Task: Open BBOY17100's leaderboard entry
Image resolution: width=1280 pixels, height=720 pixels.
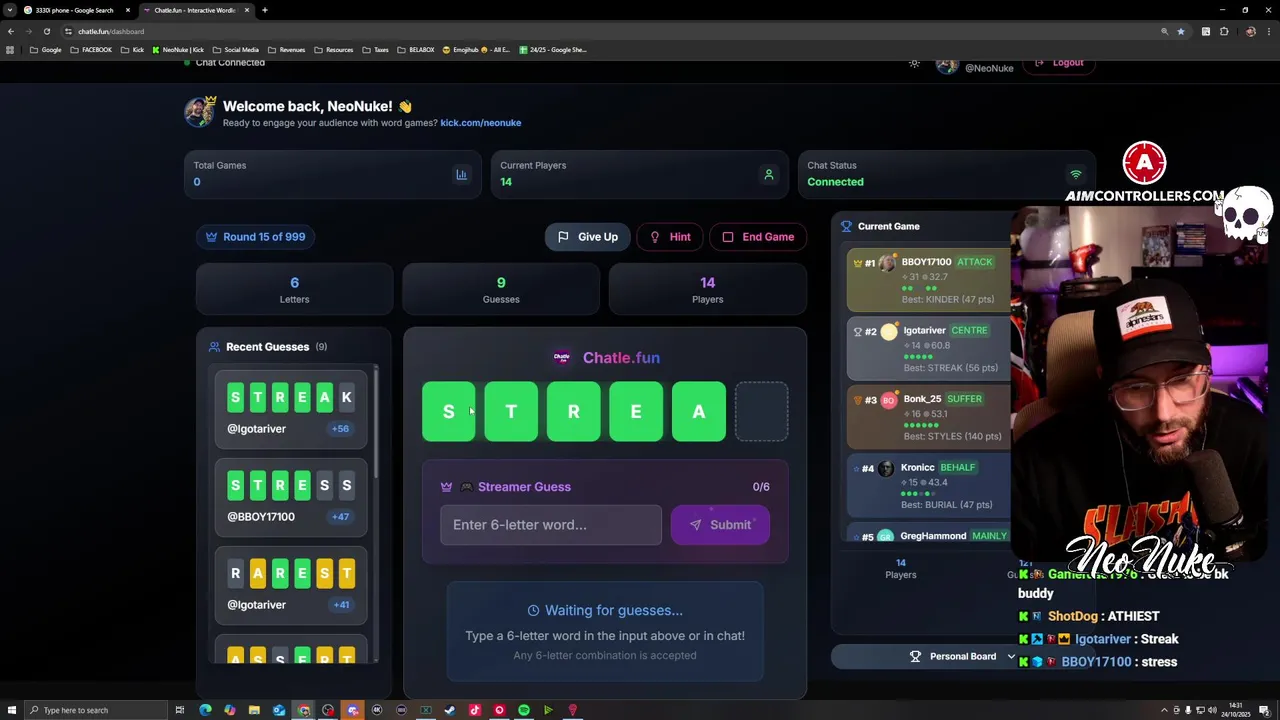Action: coord(929,280)
